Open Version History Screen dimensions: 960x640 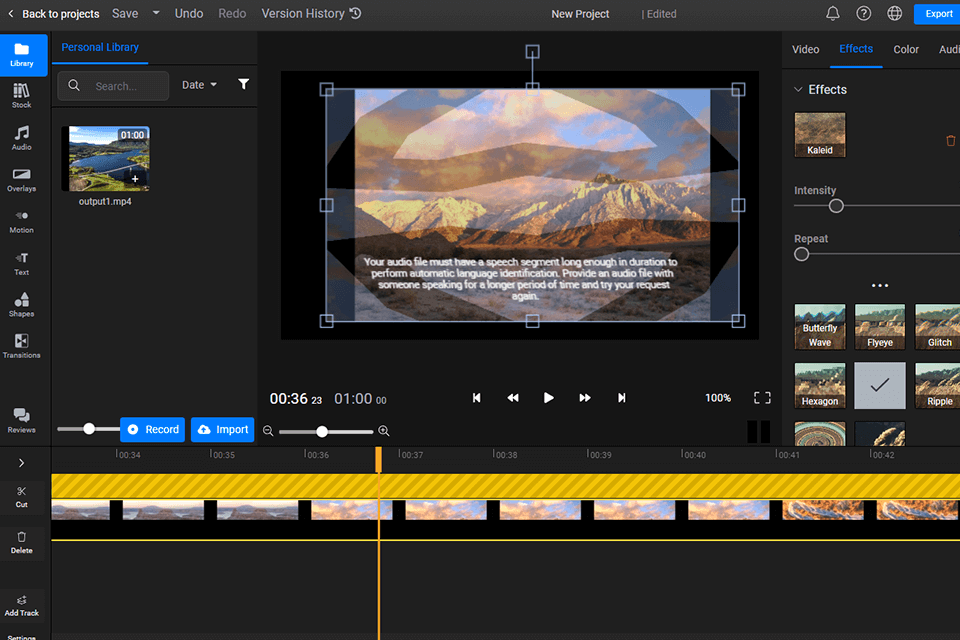pyautogui.click(x=311, y=13)
